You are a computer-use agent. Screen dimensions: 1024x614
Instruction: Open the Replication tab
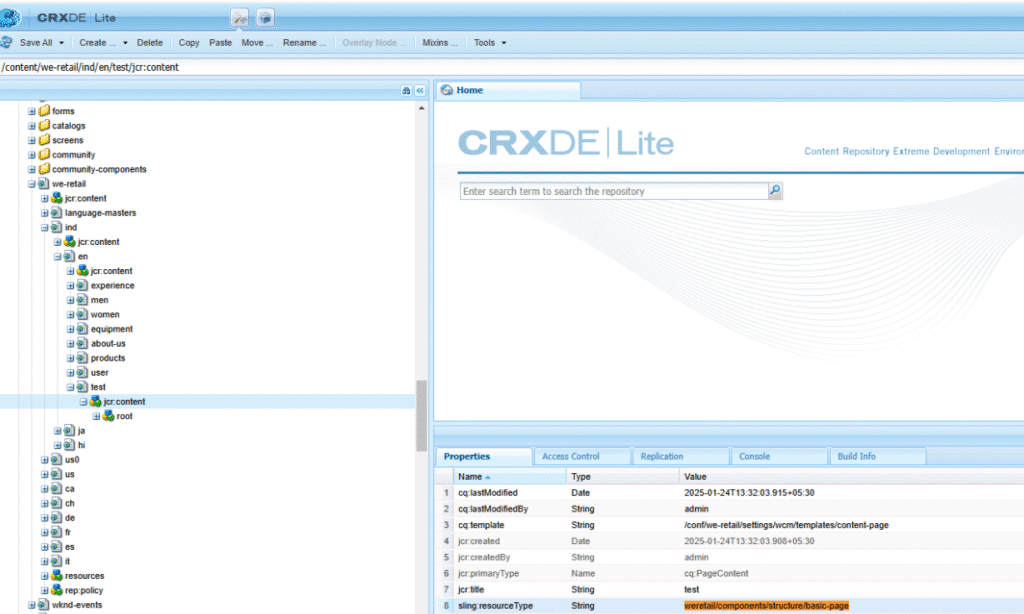point(680,457)
